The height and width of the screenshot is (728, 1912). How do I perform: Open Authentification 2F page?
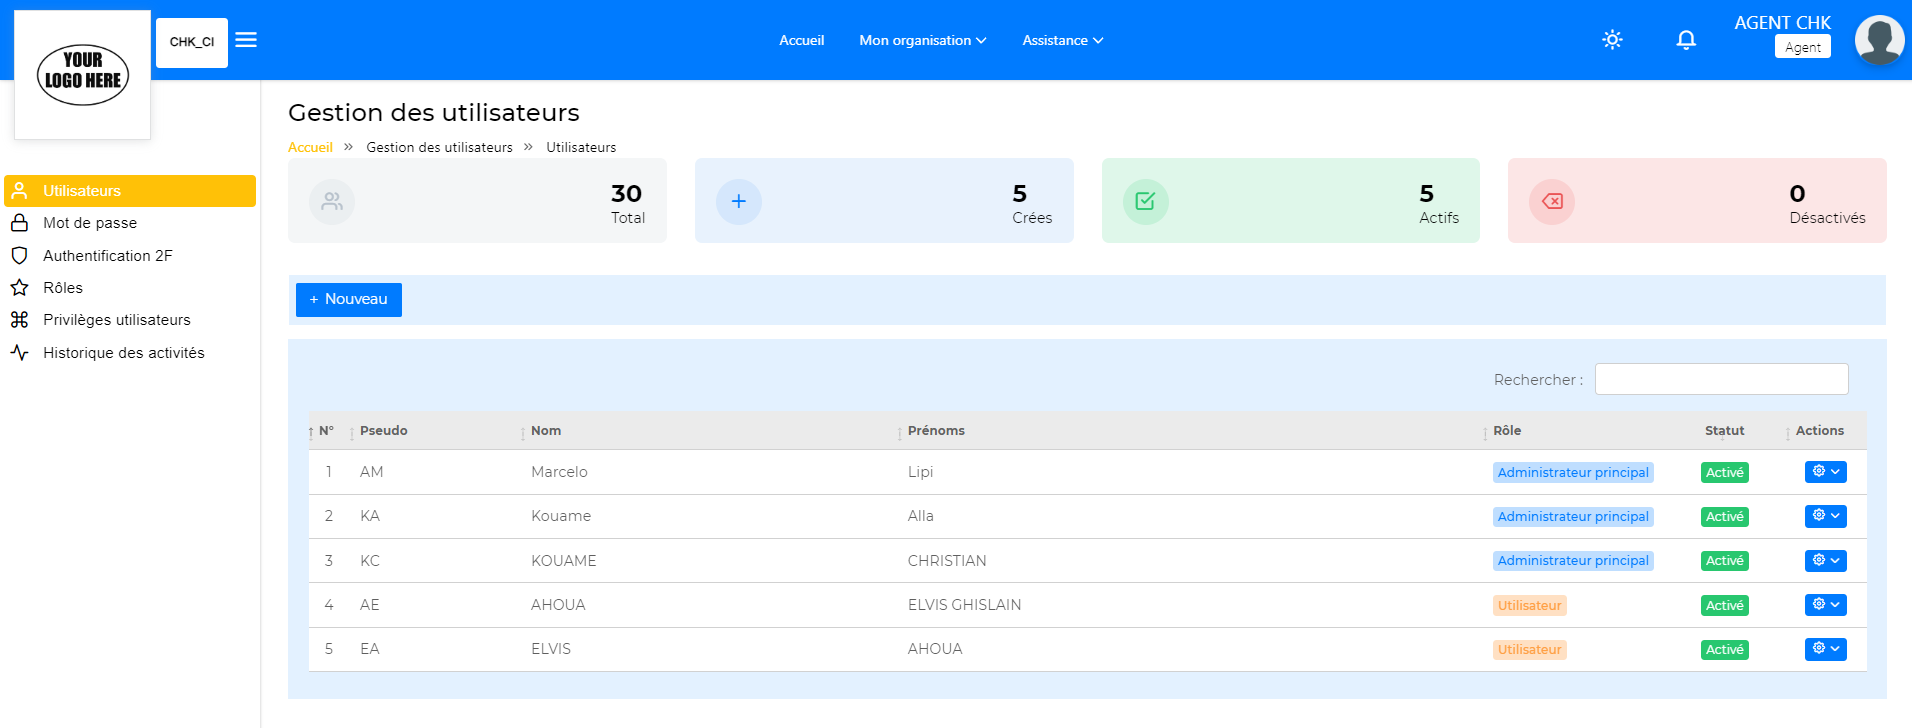point(107,256)
